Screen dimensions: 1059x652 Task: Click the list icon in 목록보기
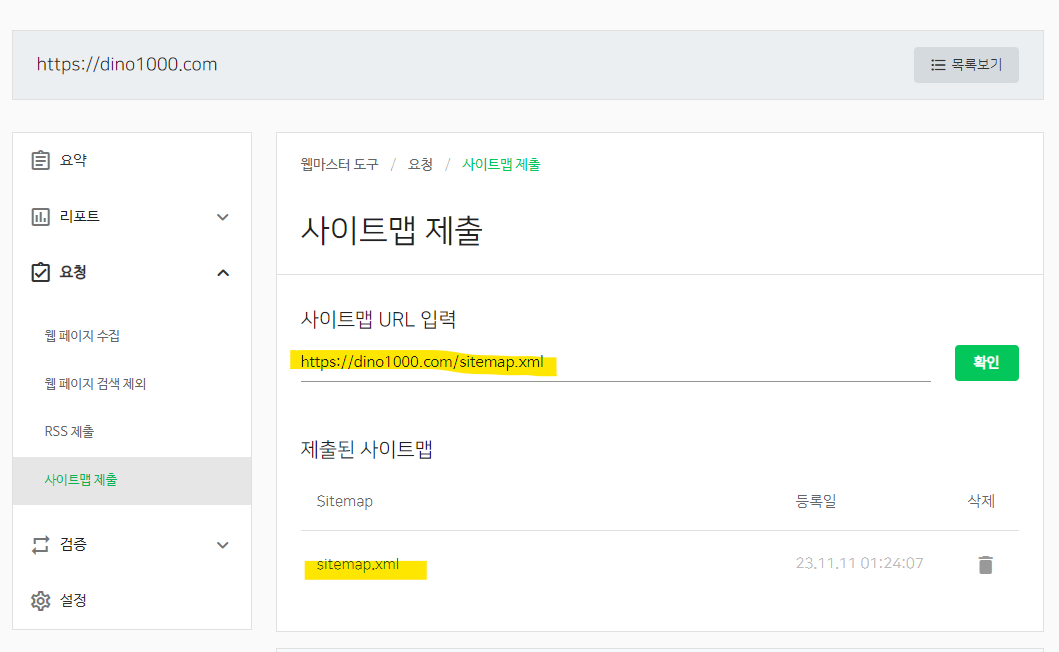coord(938,65)
